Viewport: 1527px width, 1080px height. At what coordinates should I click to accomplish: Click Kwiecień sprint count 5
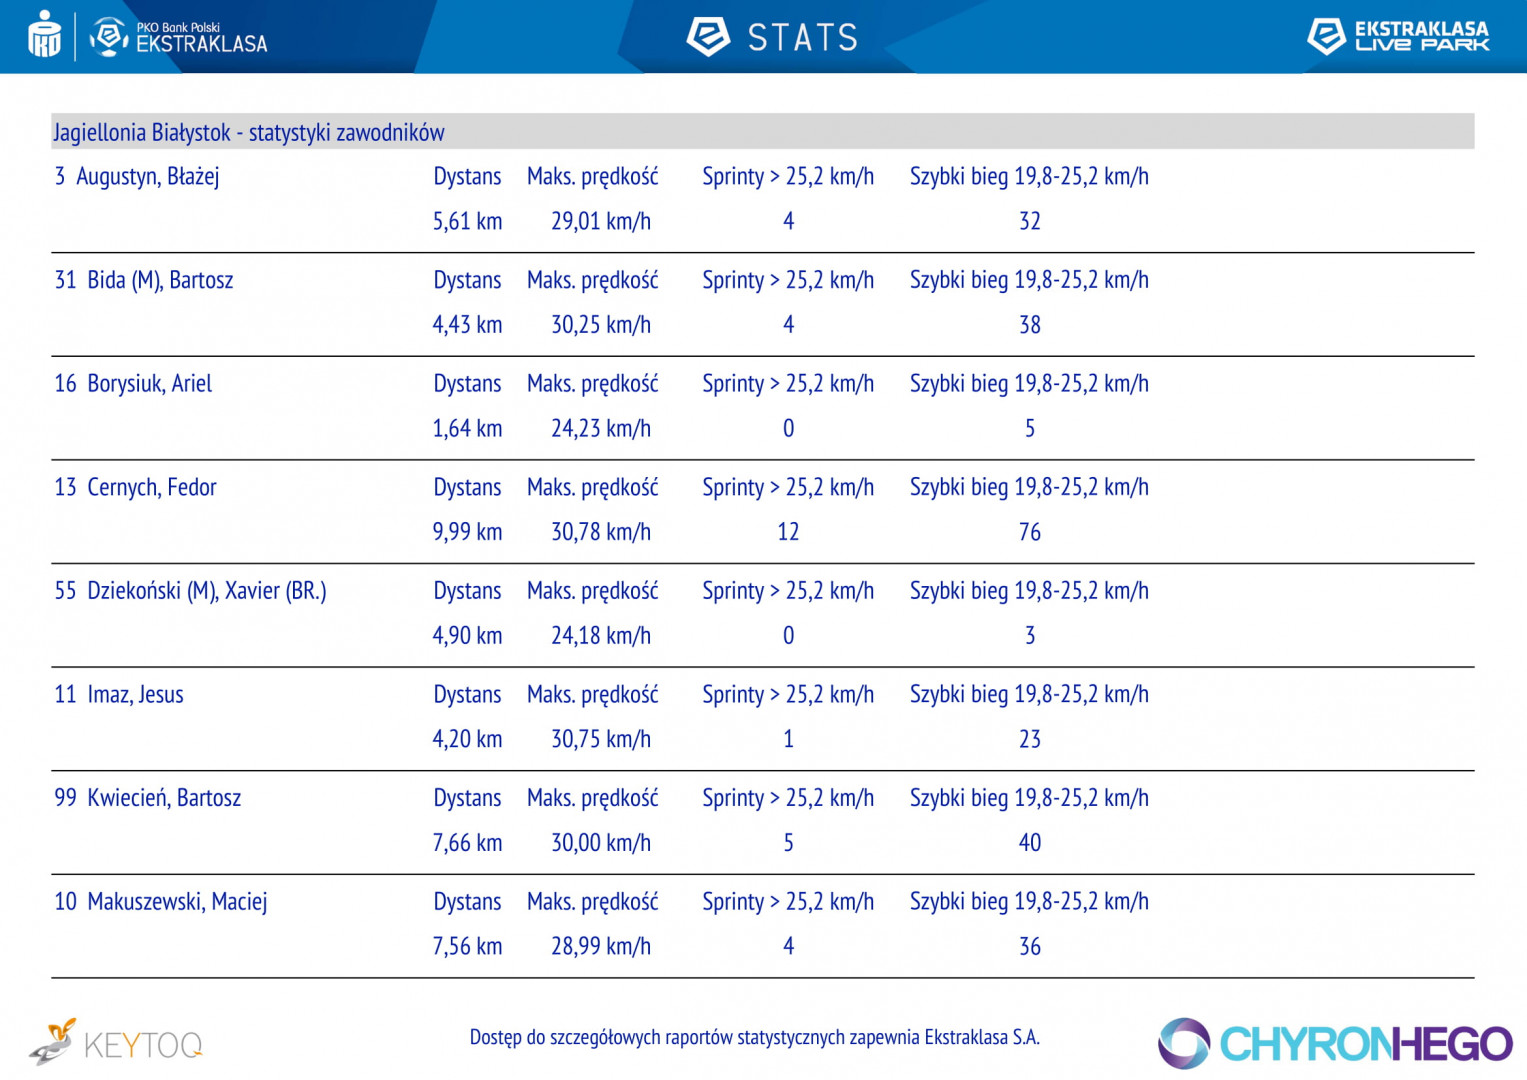click(x=789, y=843)
